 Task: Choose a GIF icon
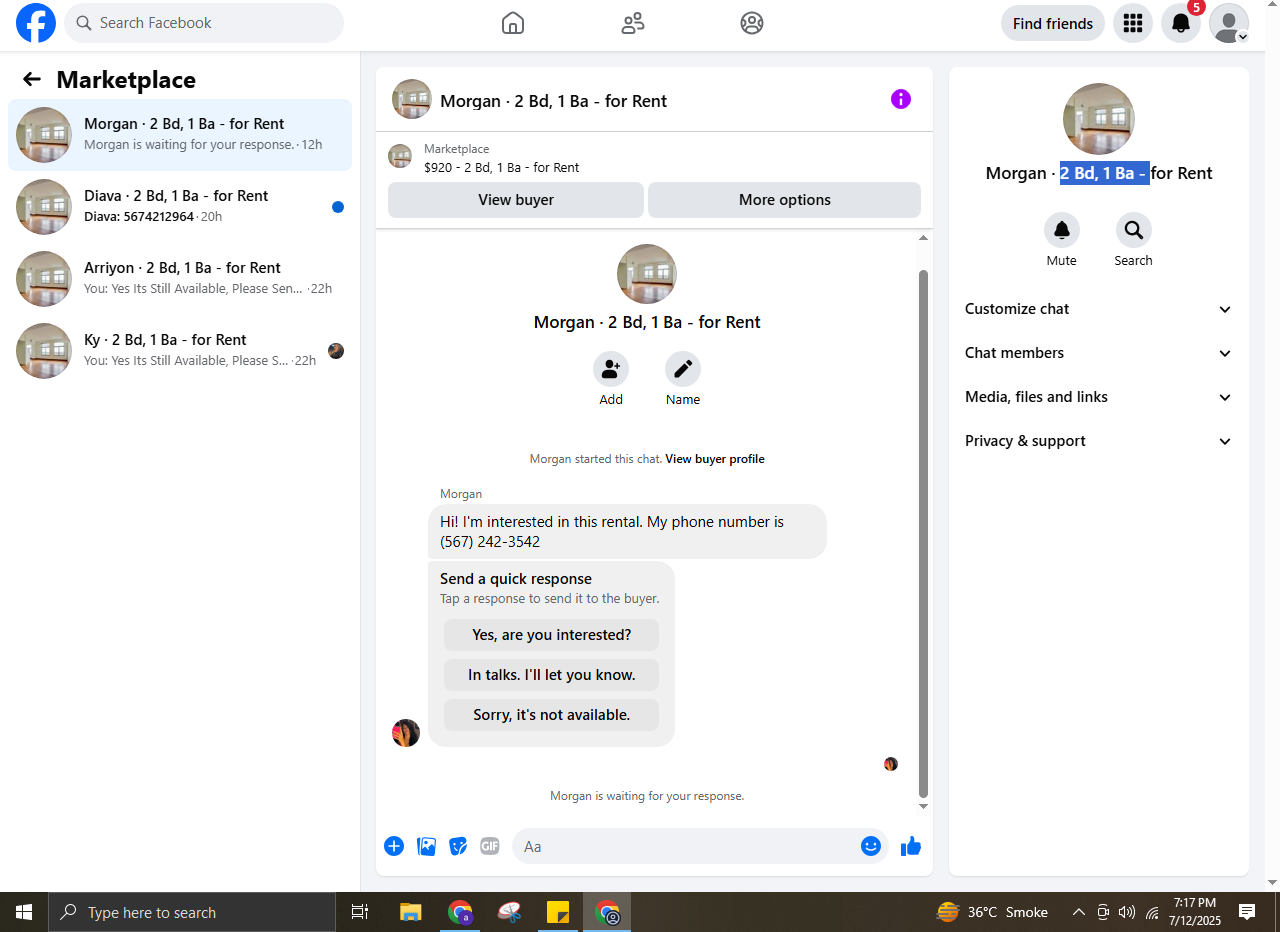489,846
